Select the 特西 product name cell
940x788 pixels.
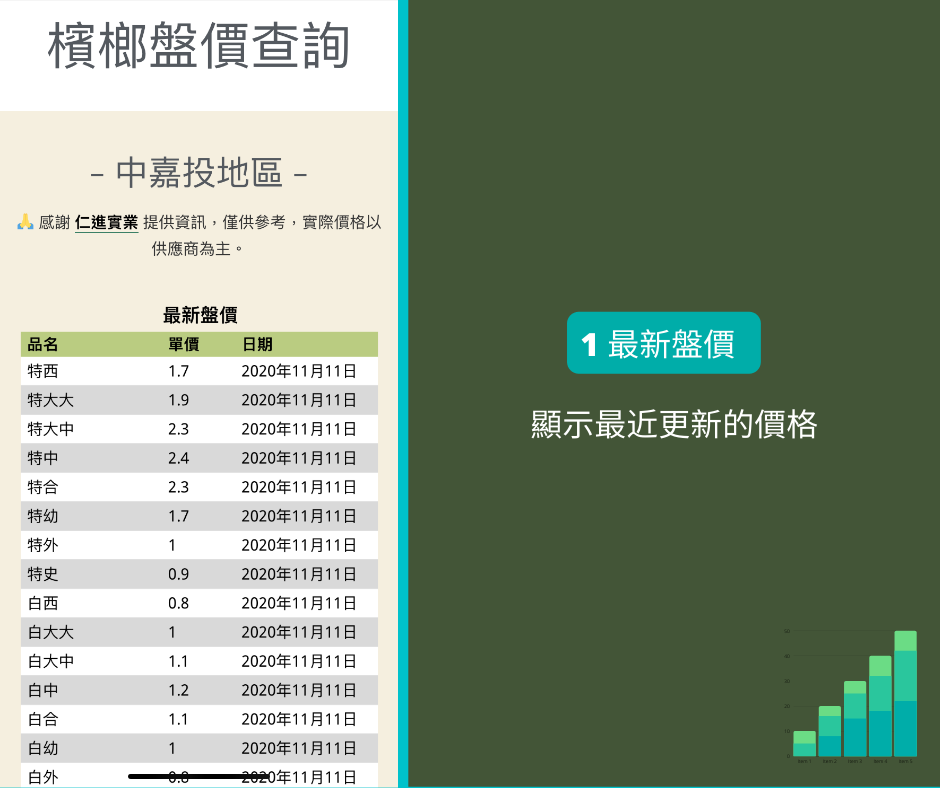click(x=43, y=371)
